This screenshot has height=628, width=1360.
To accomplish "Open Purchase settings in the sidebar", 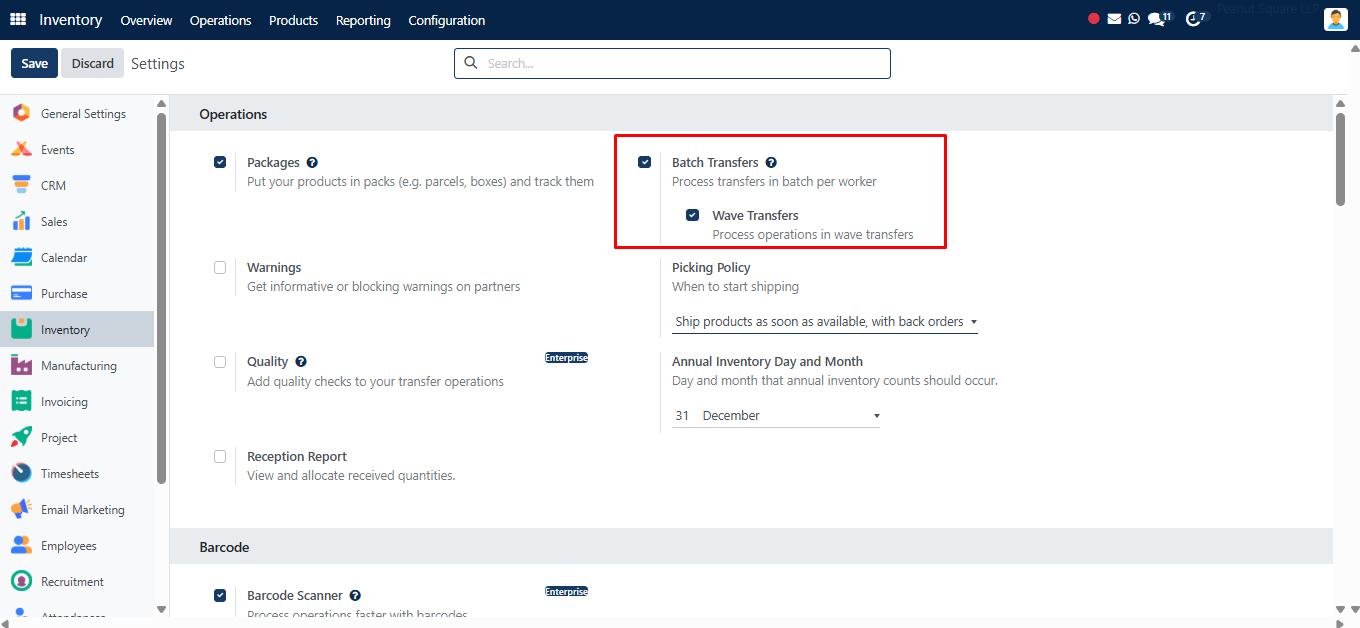I will [x=77, y=294].
